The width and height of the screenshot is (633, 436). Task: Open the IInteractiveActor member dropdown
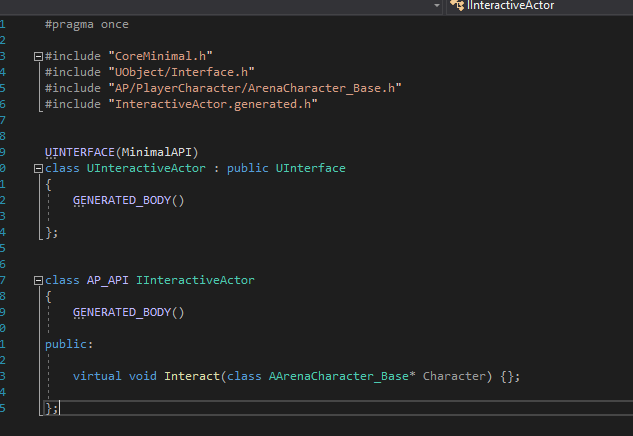541,6
